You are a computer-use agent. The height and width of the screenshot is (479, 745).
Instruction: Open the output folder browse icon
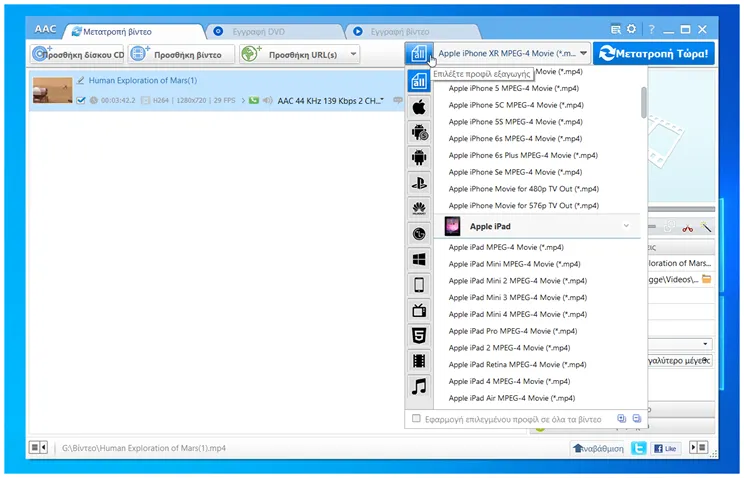point(707,279)
